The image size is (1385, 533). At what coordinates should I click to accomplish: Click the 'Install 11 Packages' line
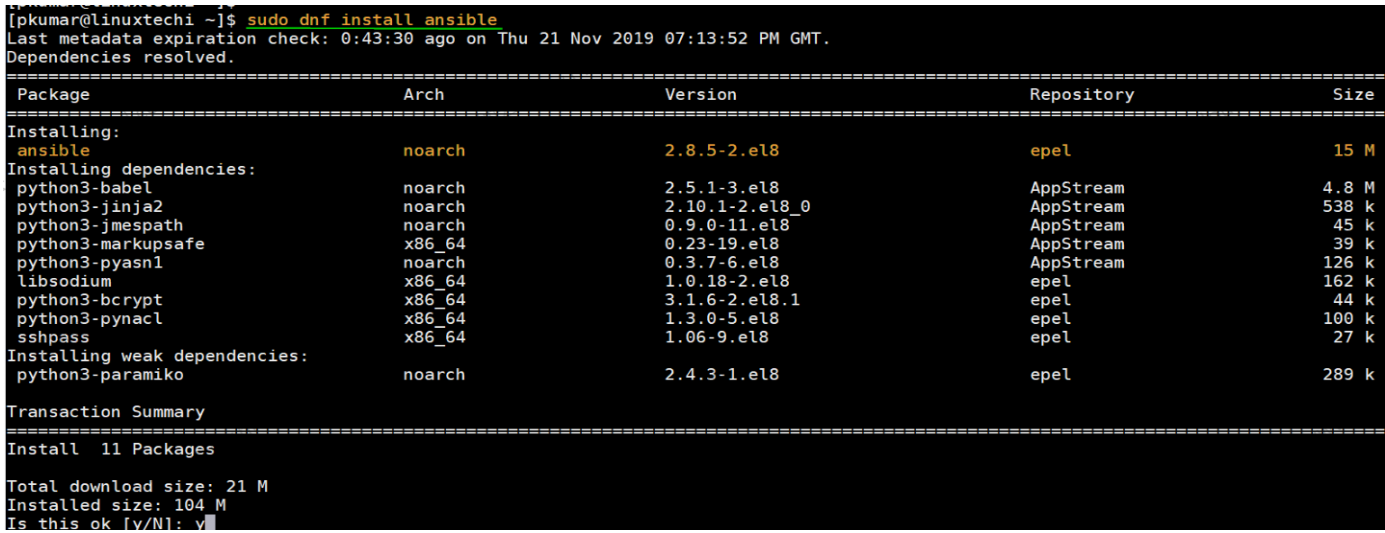tap(110, 449)
